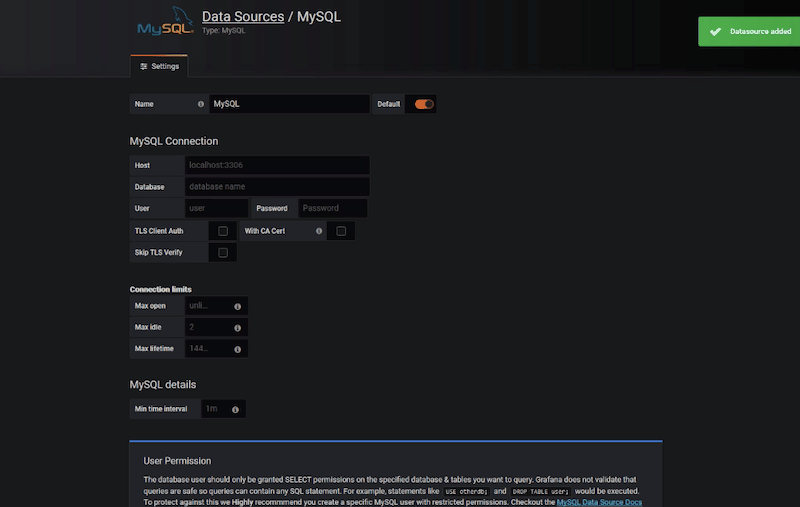
Task: Focus the Password input field
Action: click(333, 208)
